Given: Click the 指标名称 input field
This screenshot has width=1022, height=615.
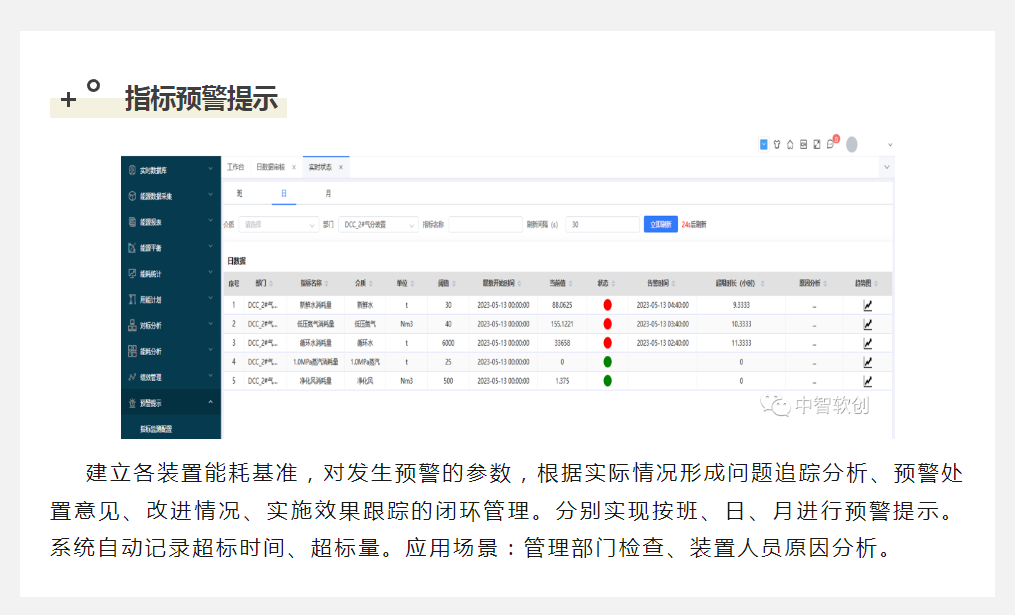Looking at the screenshot, I should 485,225.
